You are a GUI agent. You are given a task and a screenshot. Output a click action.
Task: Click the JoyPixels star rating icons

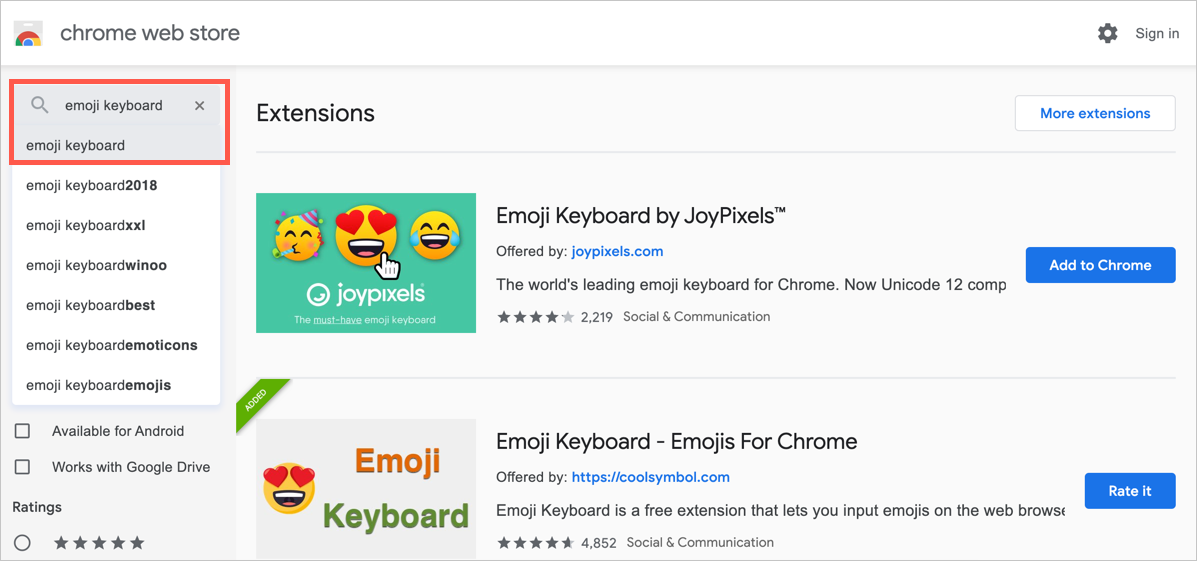pos(536,317)
